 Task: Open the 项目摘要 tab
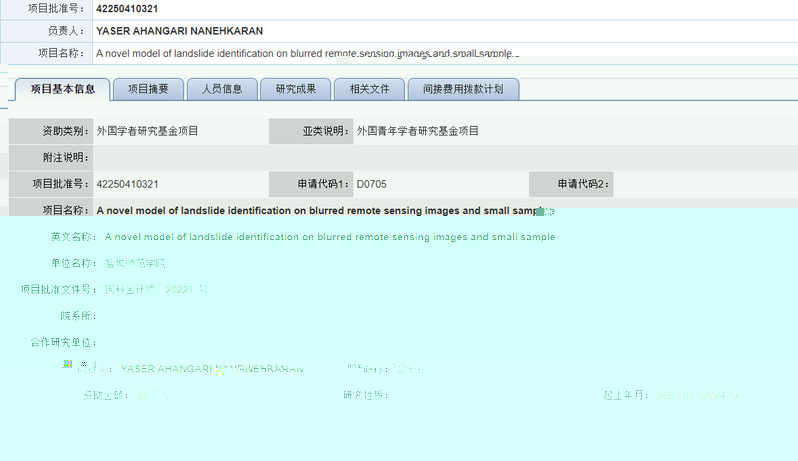(147, 89)
